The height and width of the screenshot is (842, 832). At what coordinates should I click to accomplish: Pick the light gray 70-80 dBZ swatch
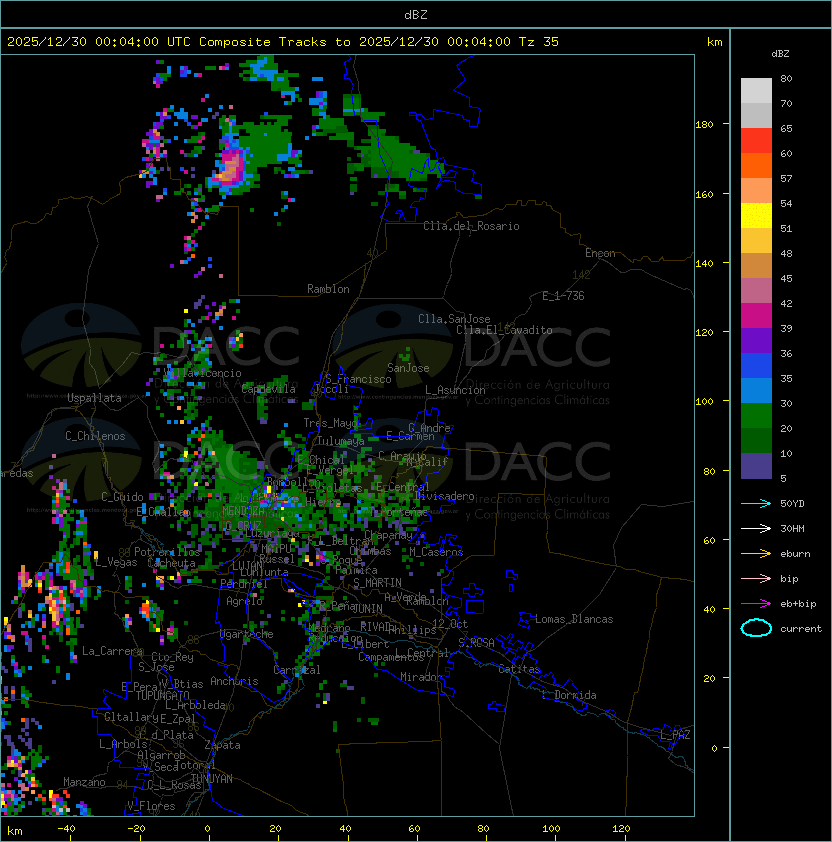[x=756, y=91]
